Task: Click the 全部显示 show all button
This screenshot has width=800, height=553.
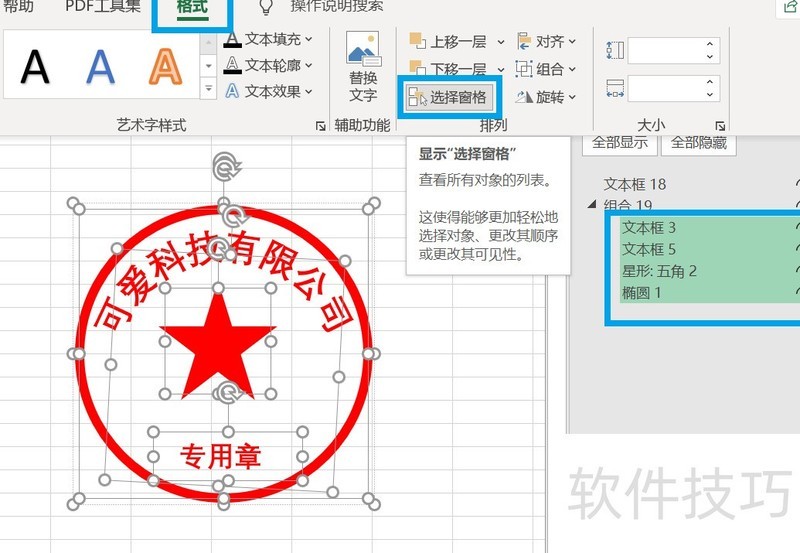Action: coord(619,143)
